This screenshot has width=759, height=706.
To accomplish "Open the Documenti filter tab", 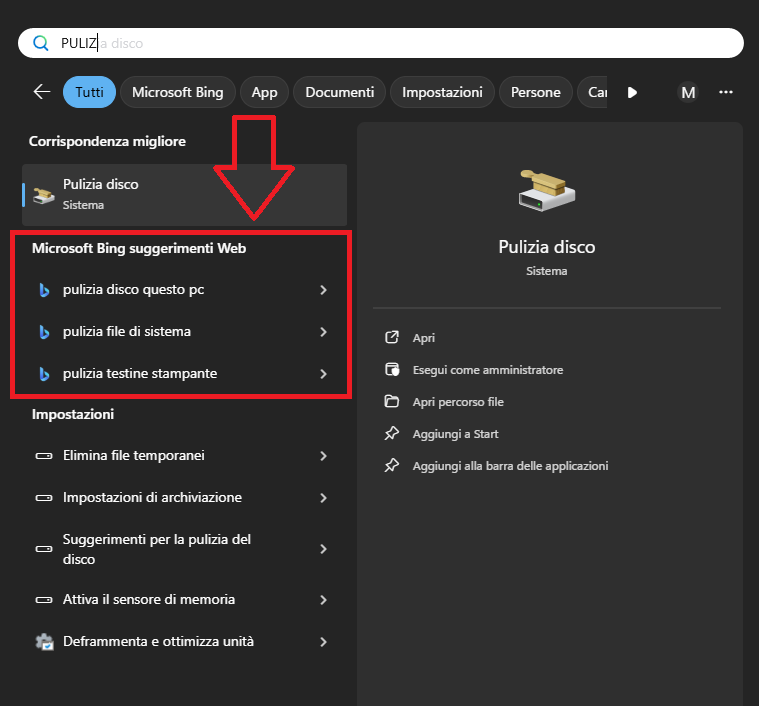I will coord(340,92).
